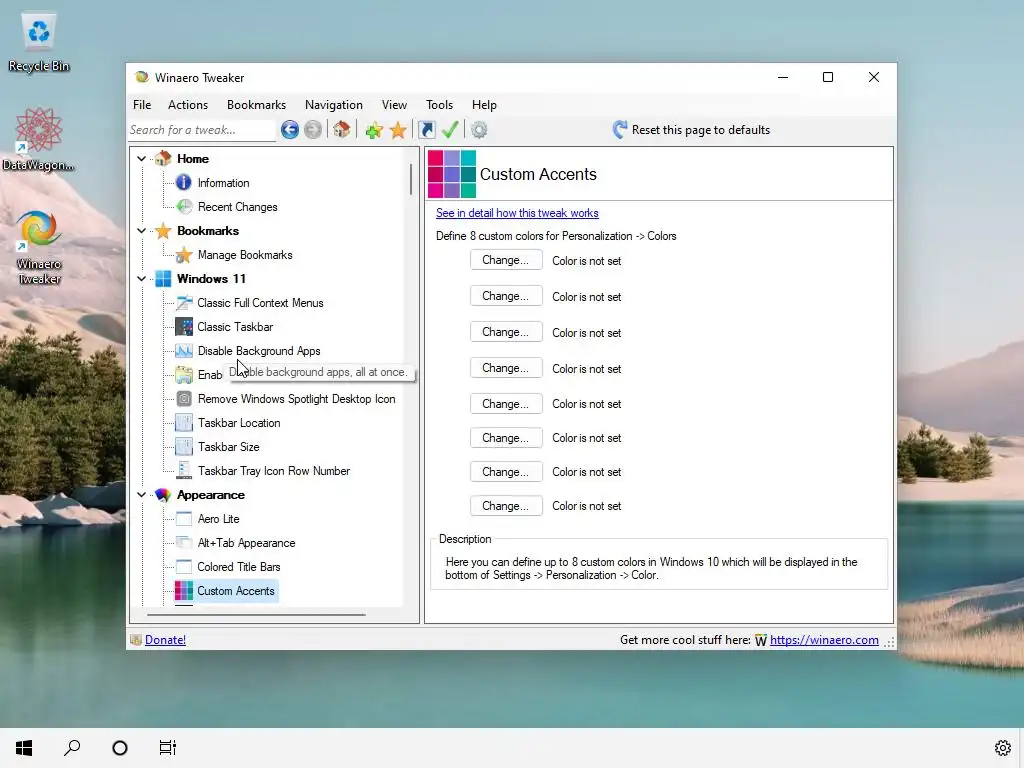Select Classic Taskbar tweak

click(x=235, y=327)
